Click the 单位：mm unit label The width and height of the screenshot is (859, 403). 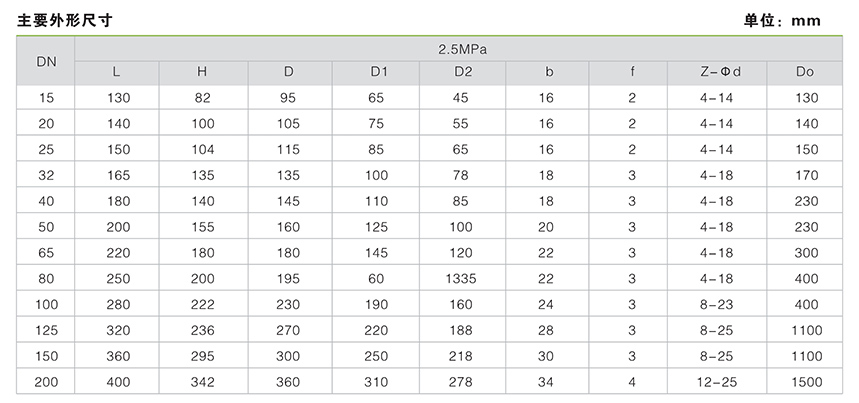pyautogui.click(x=782, y=21)
